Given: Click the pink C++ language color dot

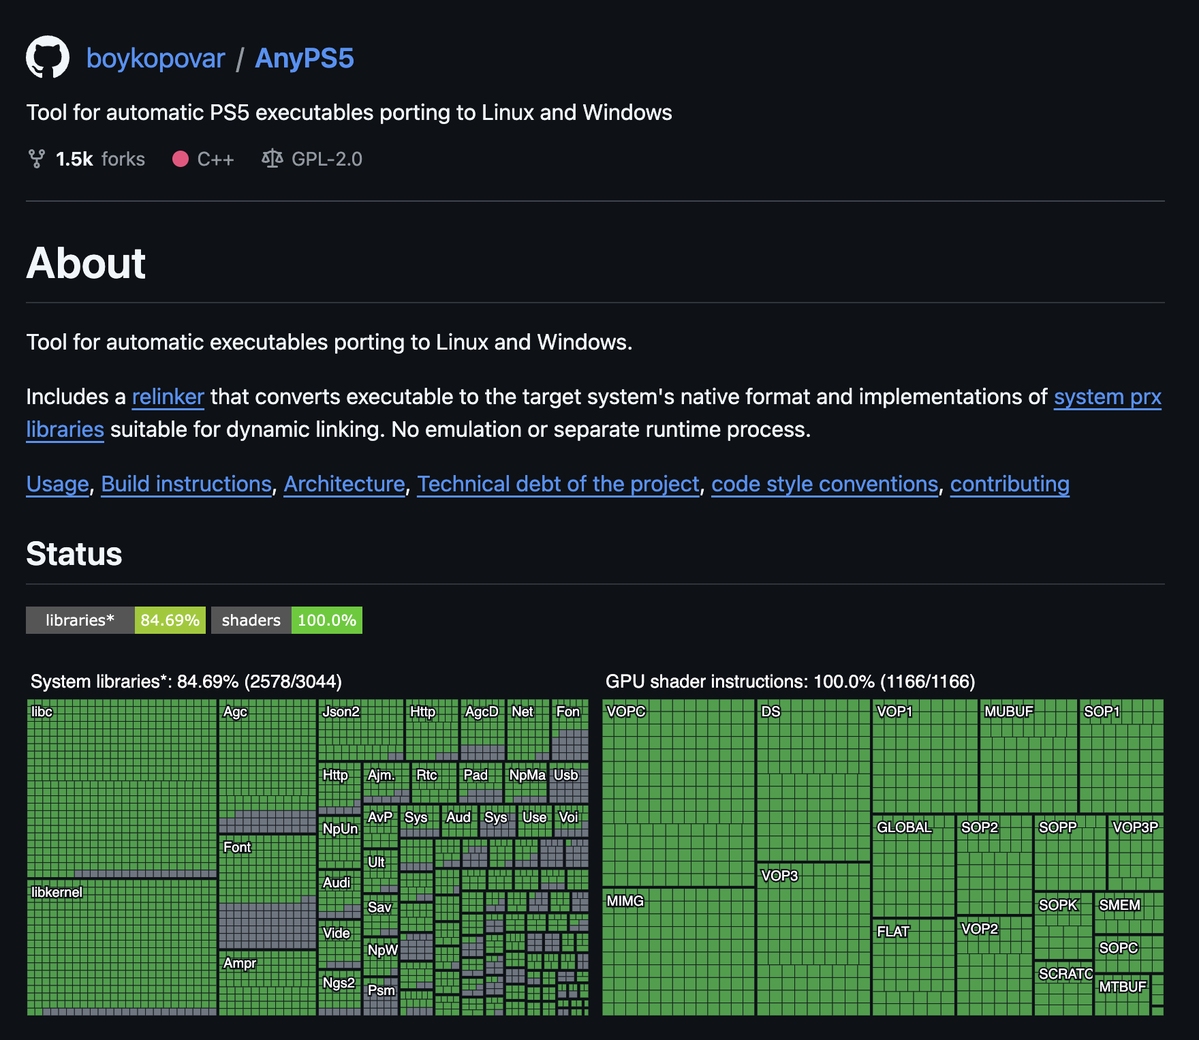Looking at the screenshot, I should click(180, 159).
